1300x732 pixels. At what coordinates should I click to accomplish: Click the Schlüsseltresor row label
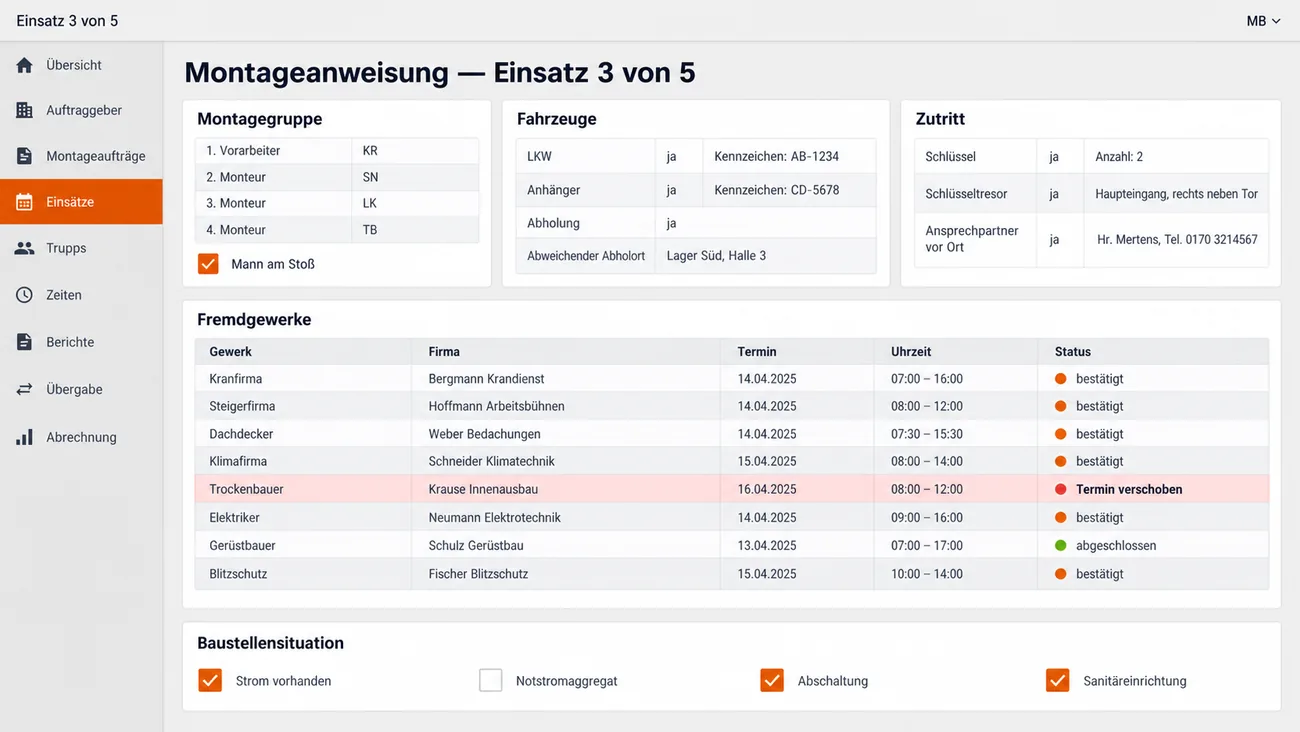(966, 194)
